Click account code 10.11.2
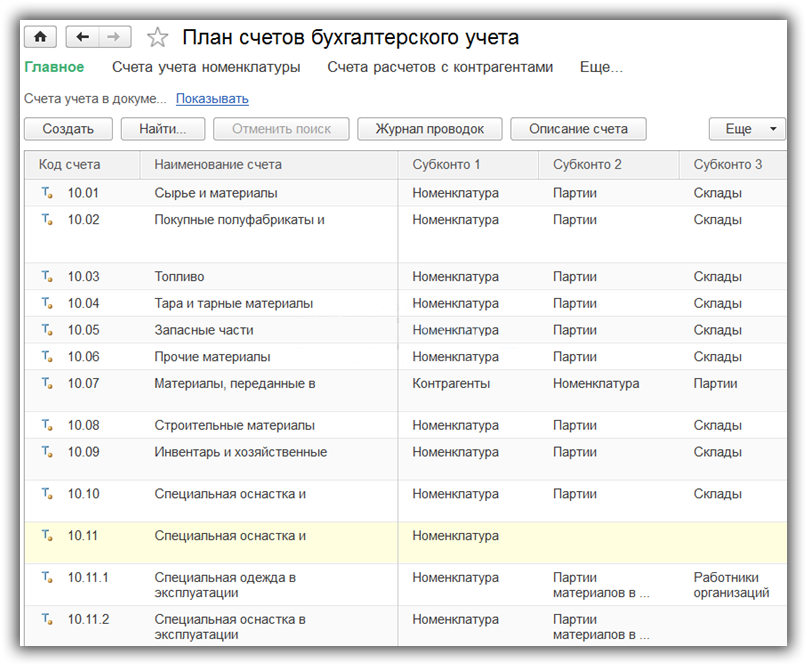This screenshot has width=807, height=666. coord(88,620)
